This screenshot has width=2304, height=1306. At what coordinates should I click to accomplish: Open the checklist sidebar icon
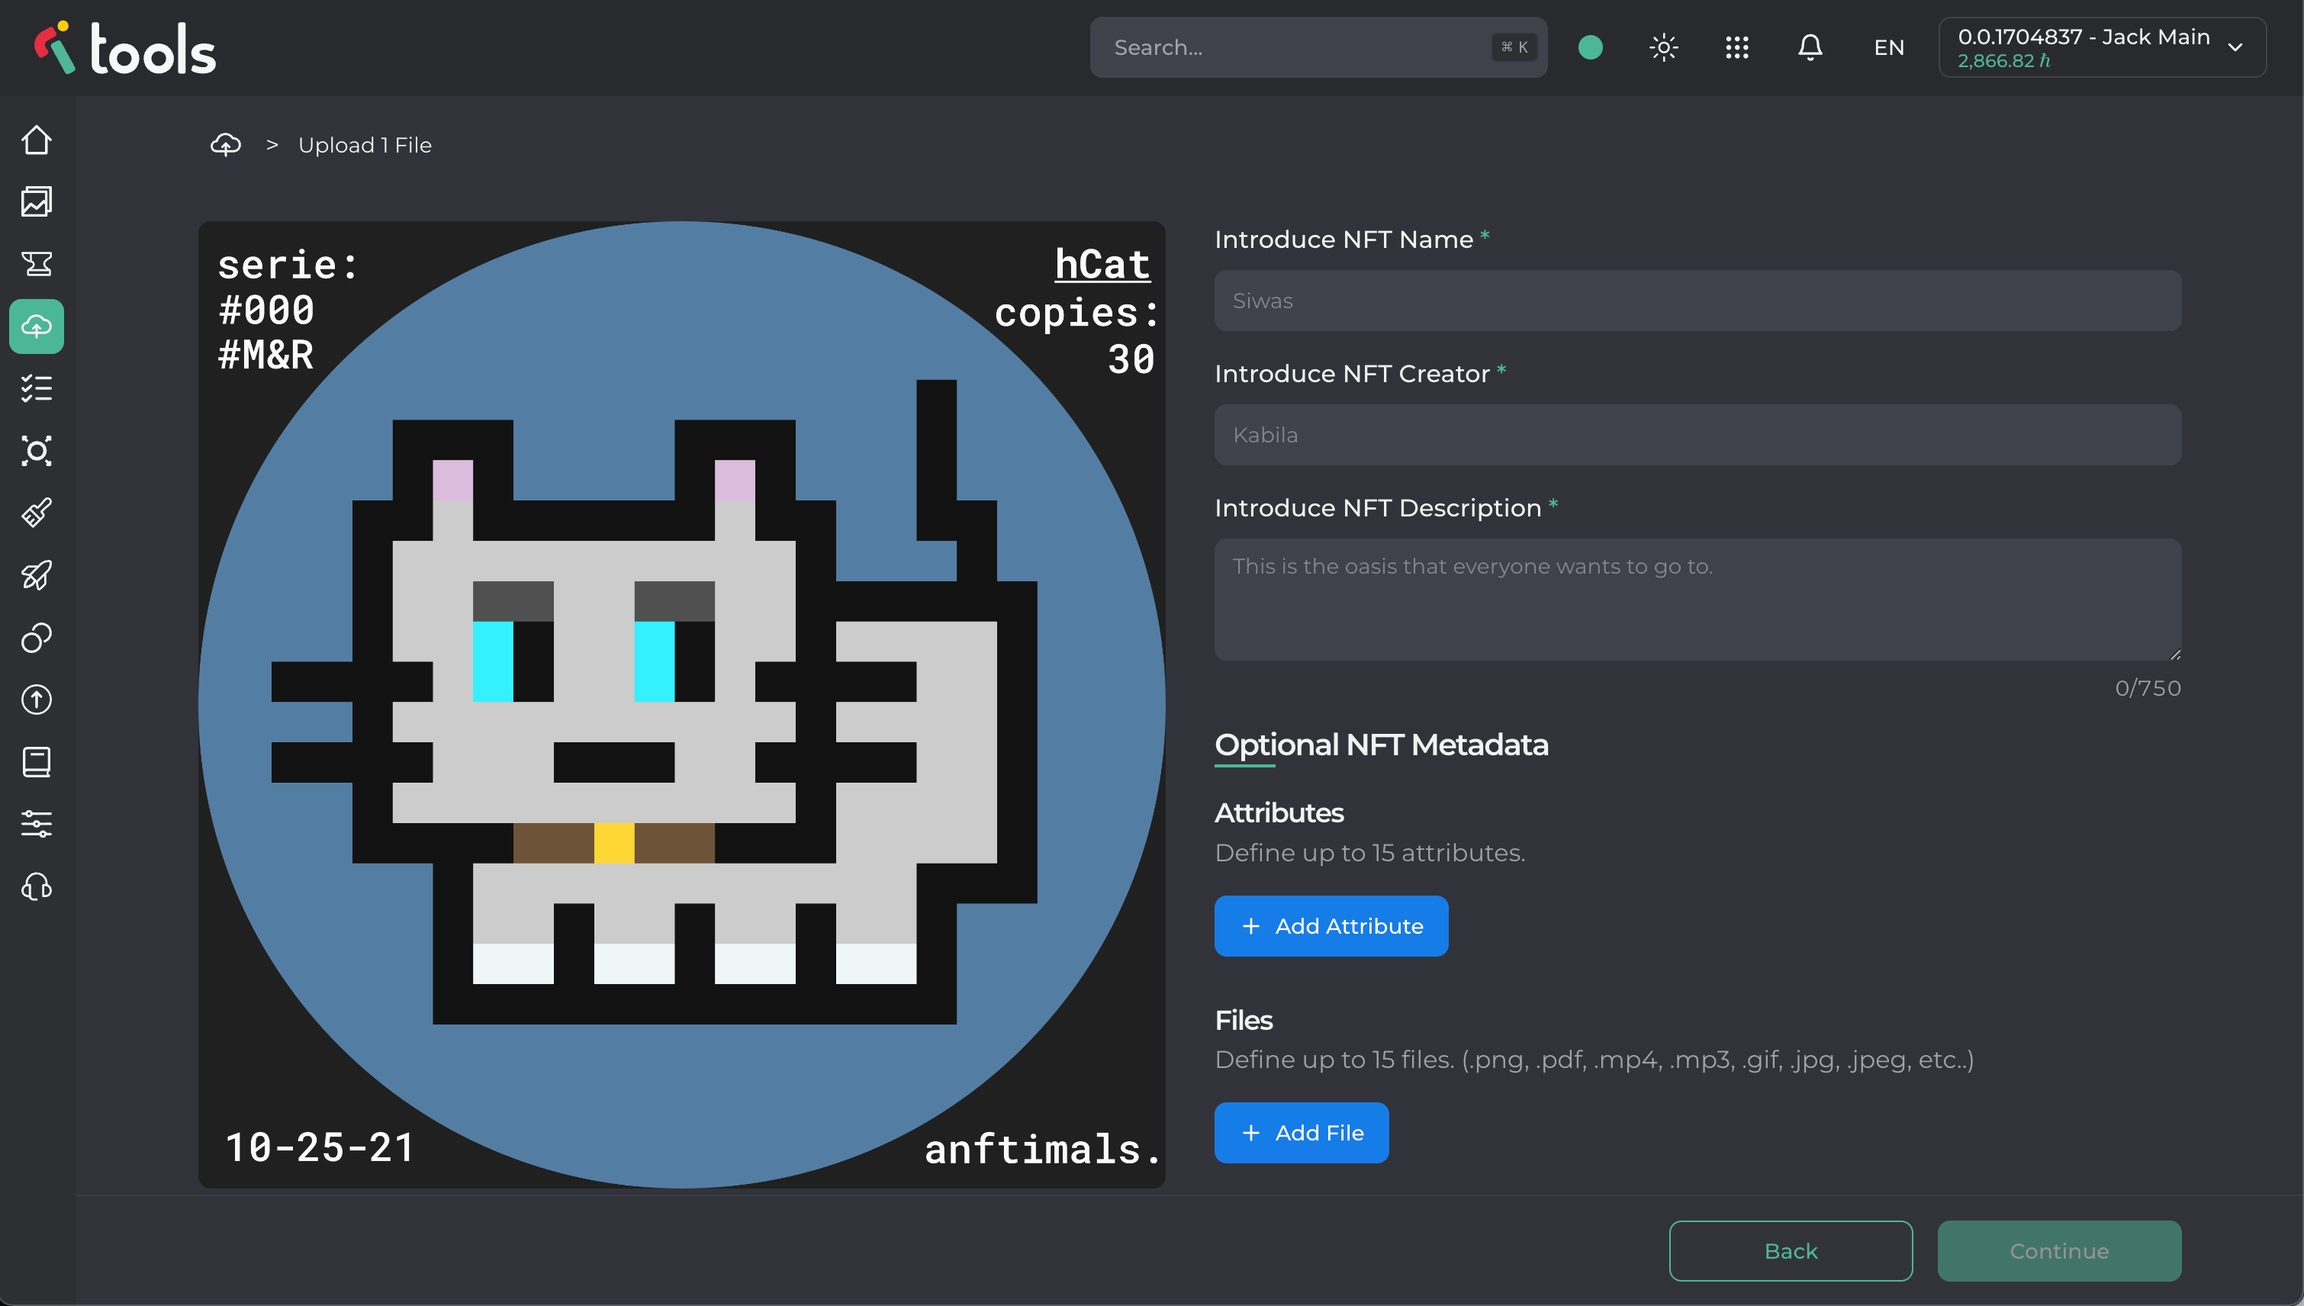(37, 388)
